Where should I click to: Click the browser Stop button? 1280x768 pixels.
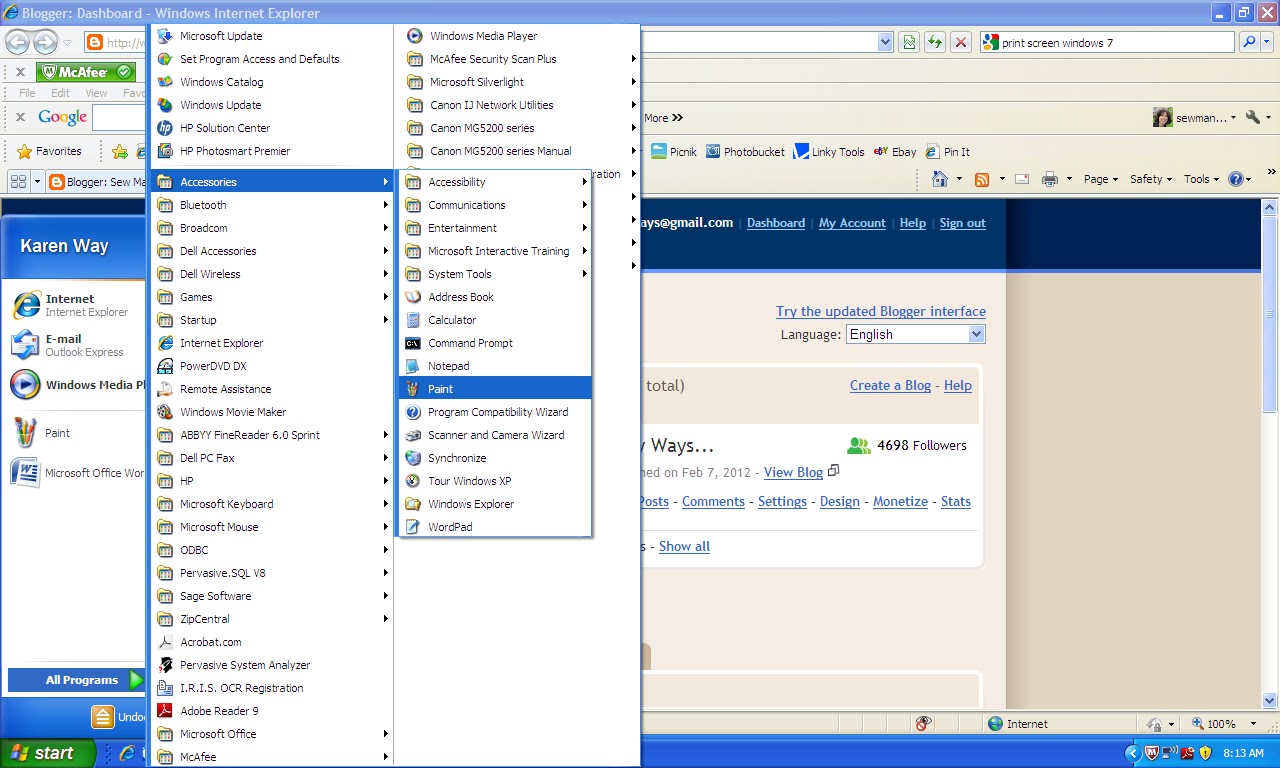[961, 42]
